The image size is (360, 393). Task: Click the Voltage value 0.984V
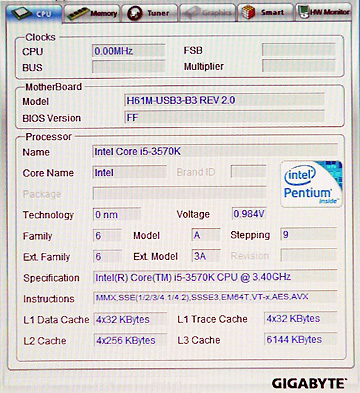point(249,214)
